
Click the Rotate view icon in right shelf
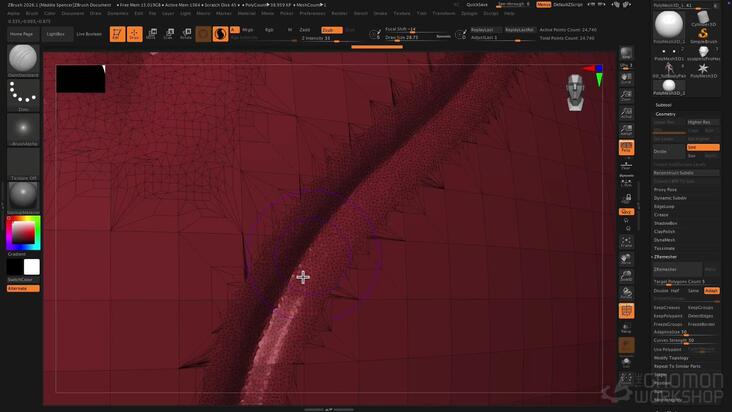[626, 293]
